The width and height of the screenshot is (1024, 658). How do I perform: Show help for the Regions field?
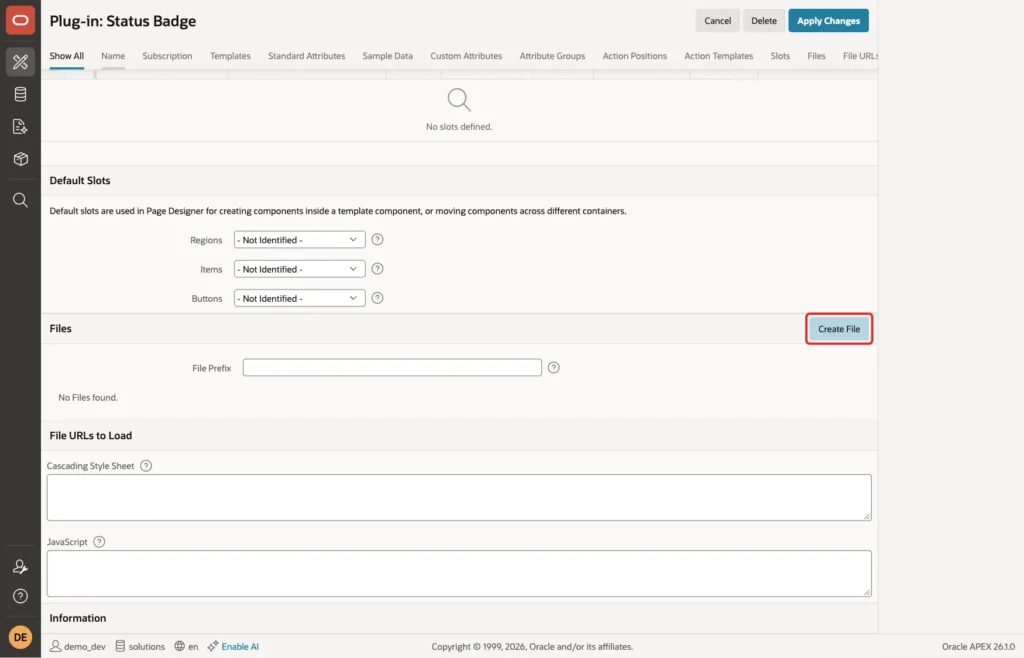click(x=377, y=240)
